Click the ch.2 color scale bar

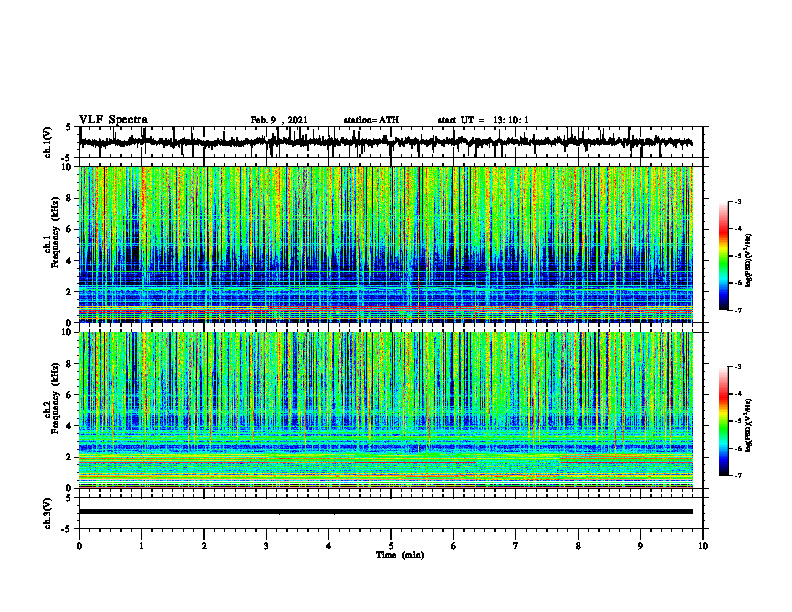point(724,421)
